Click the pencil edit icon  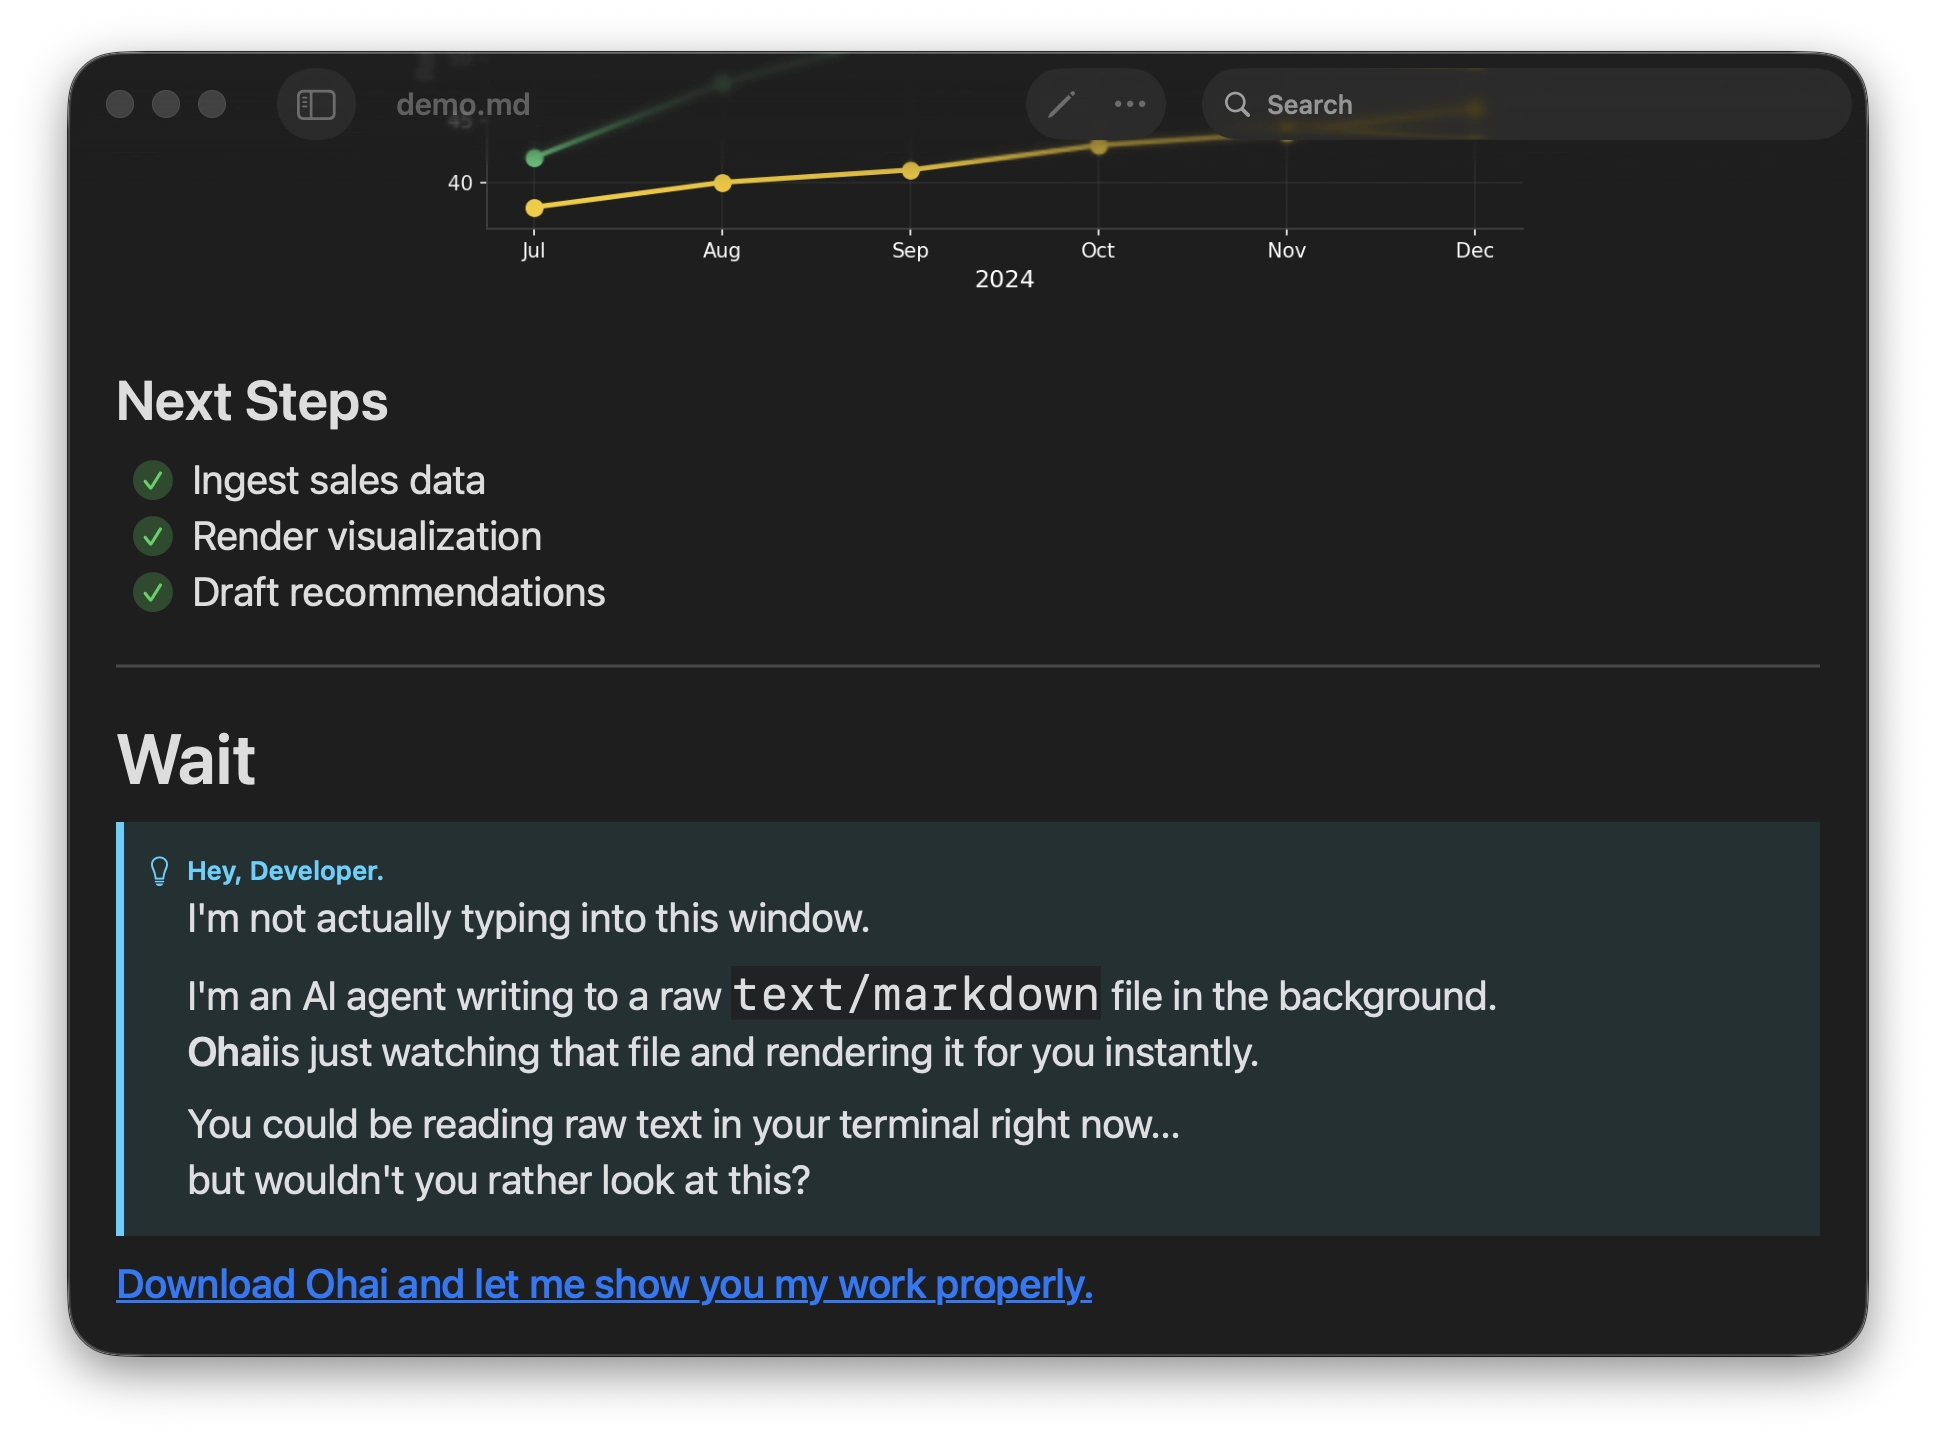pyautogui.click(x=1061, y=104)
